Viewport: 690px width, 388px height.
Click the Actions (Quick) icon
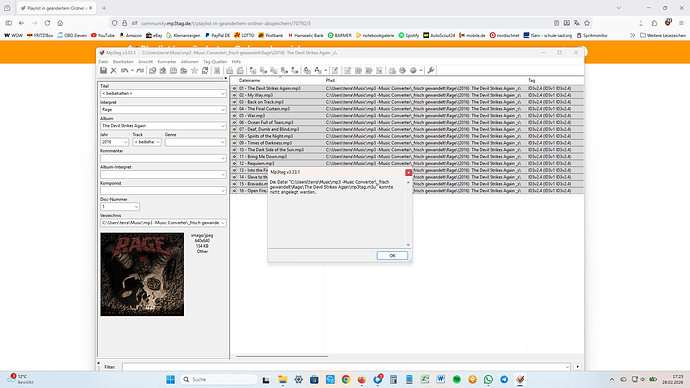[318, 70]
